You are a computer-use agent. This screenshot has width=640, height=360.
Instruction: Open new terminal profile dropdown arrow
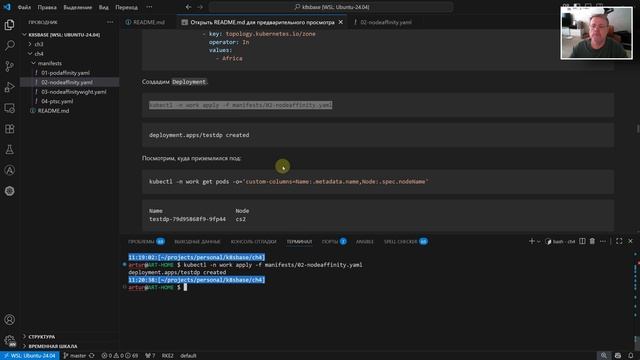(539, 242)
